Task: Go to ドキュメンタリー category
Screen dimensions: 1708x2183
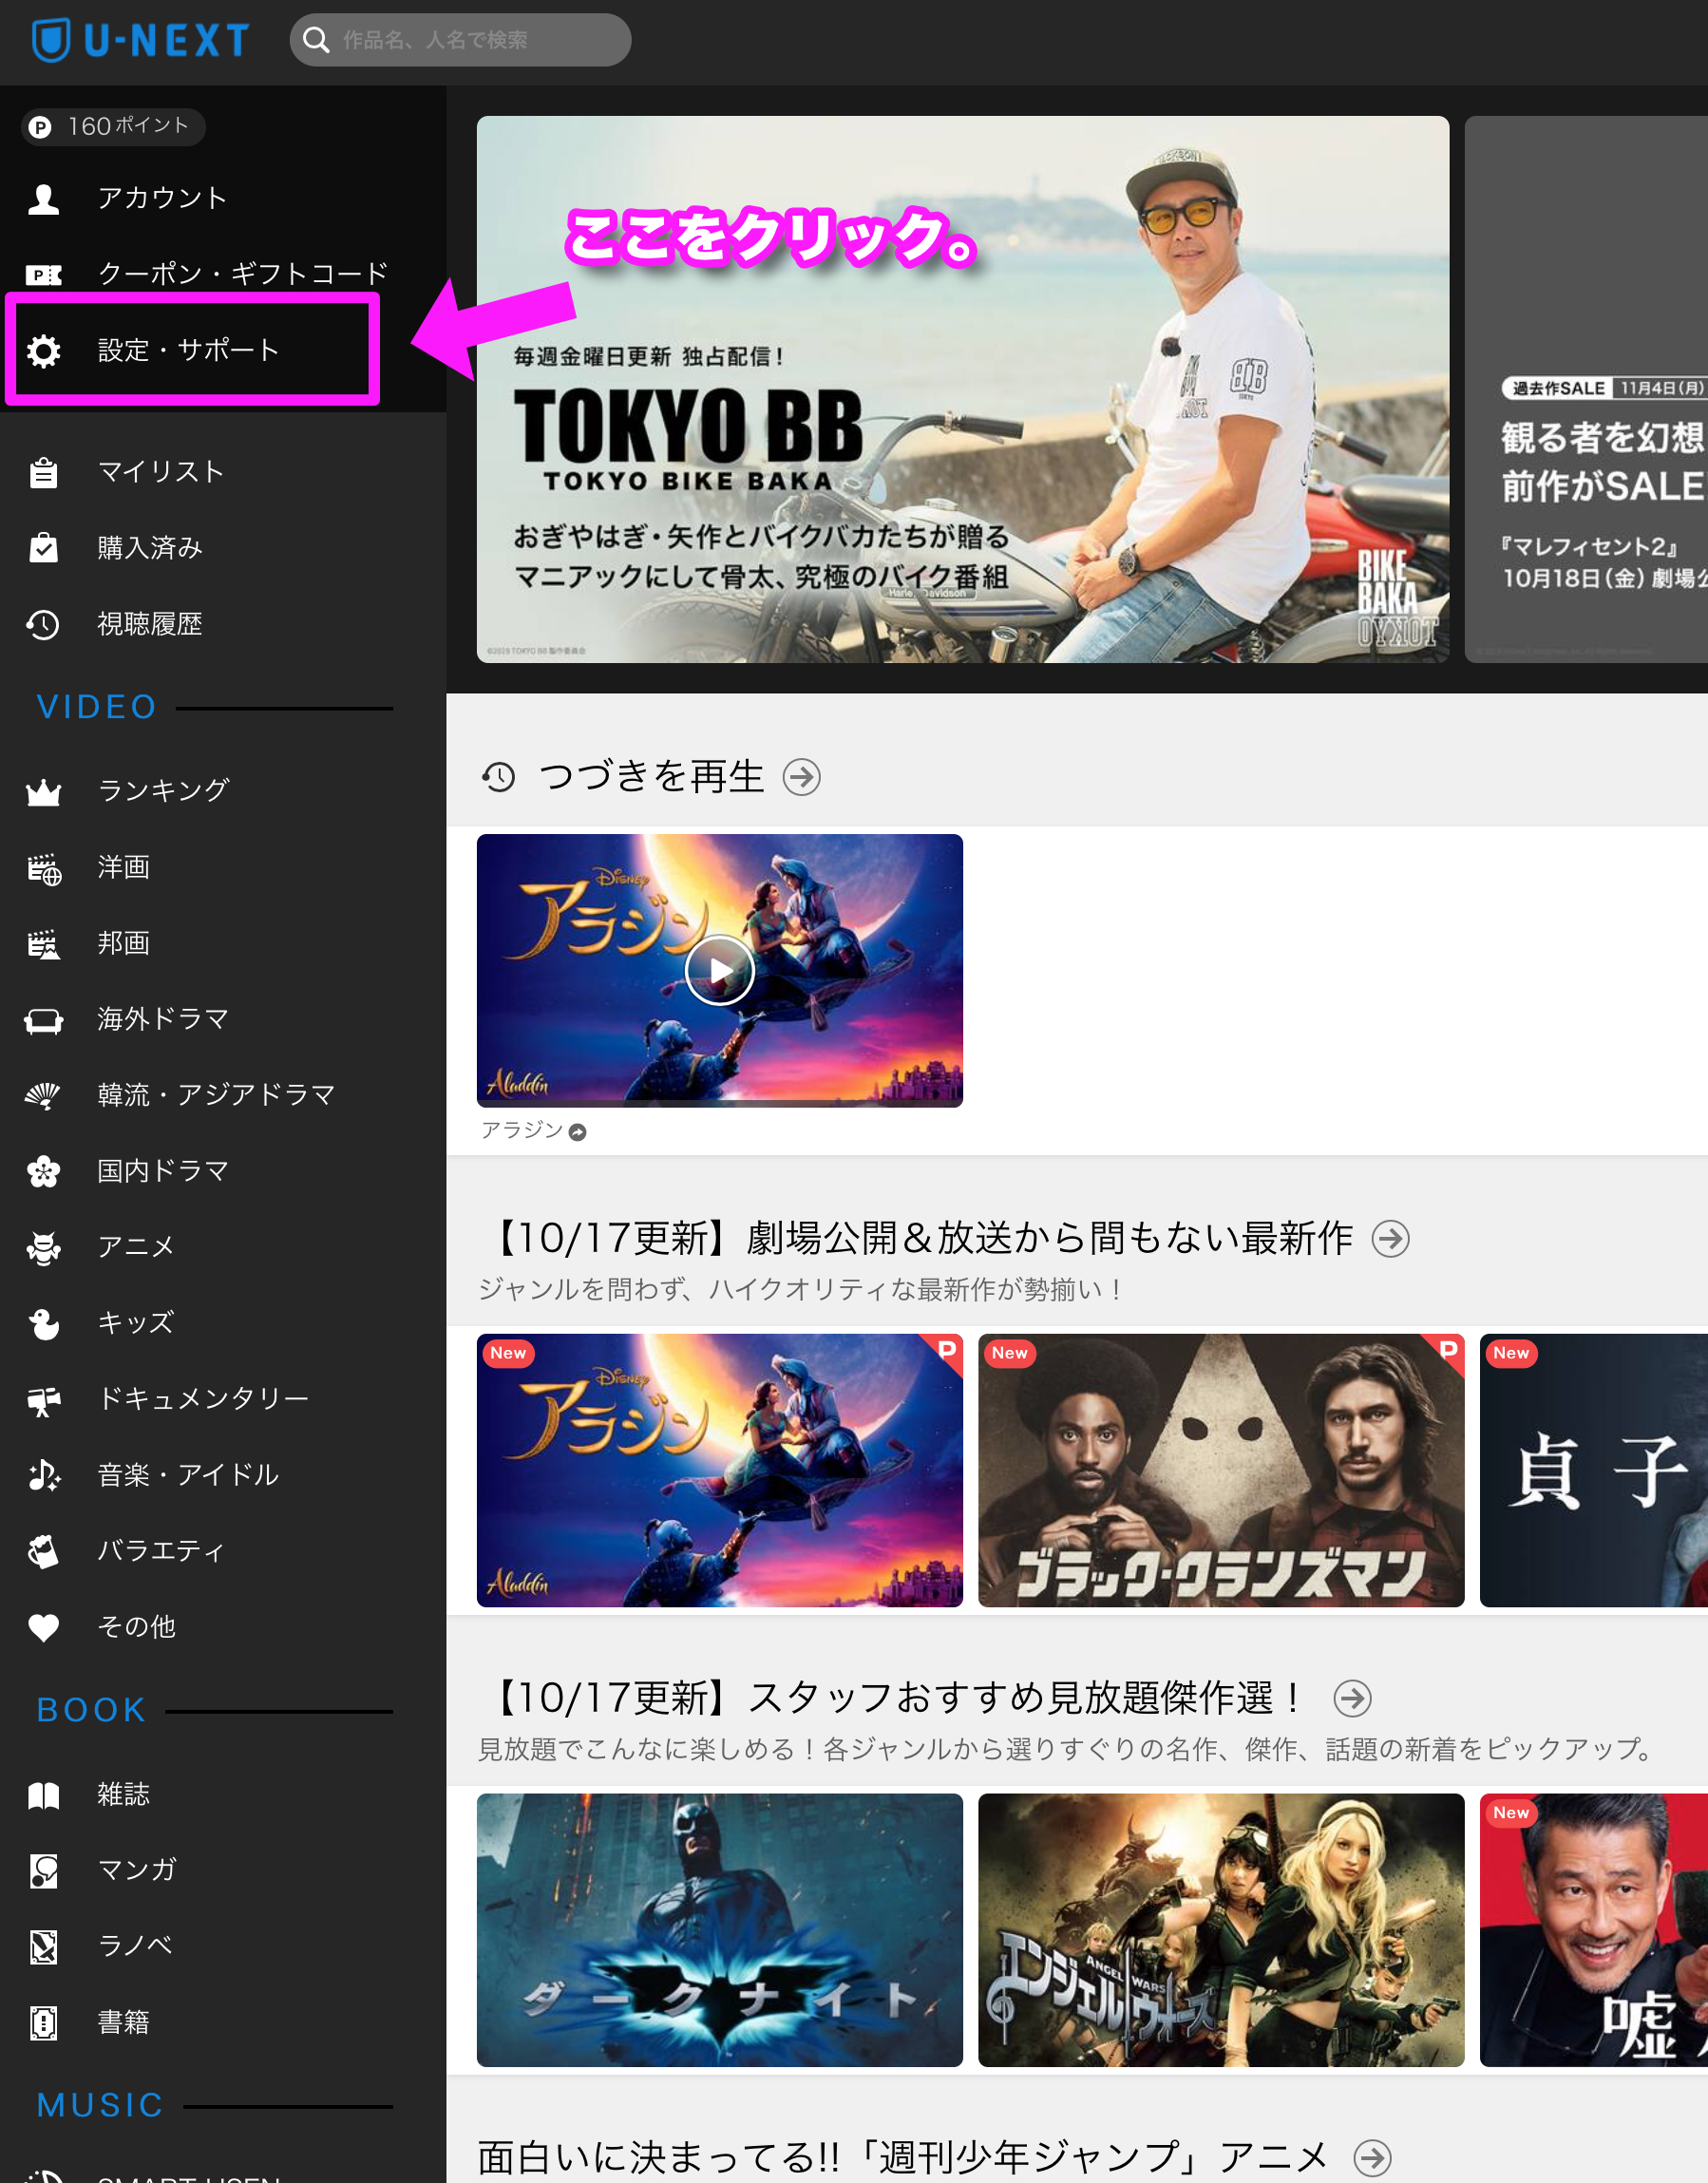Action: 203,1399
